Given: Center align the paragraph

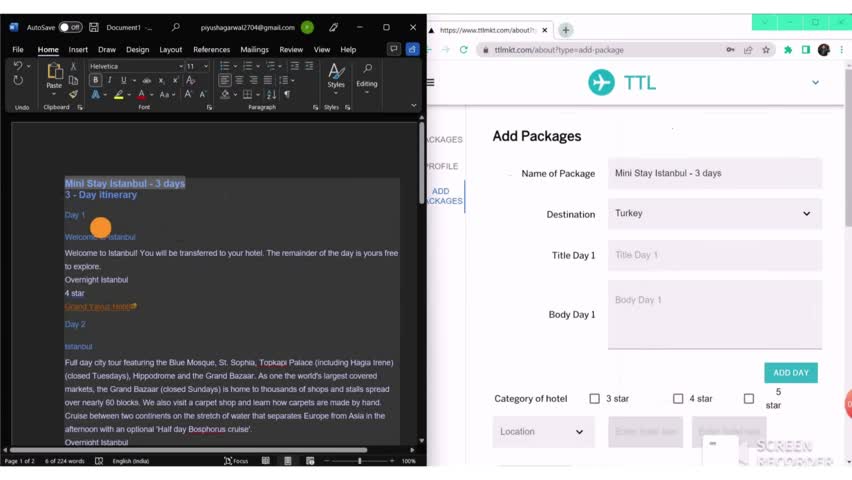Looking at the screenshot, I should tap(239, 80).
